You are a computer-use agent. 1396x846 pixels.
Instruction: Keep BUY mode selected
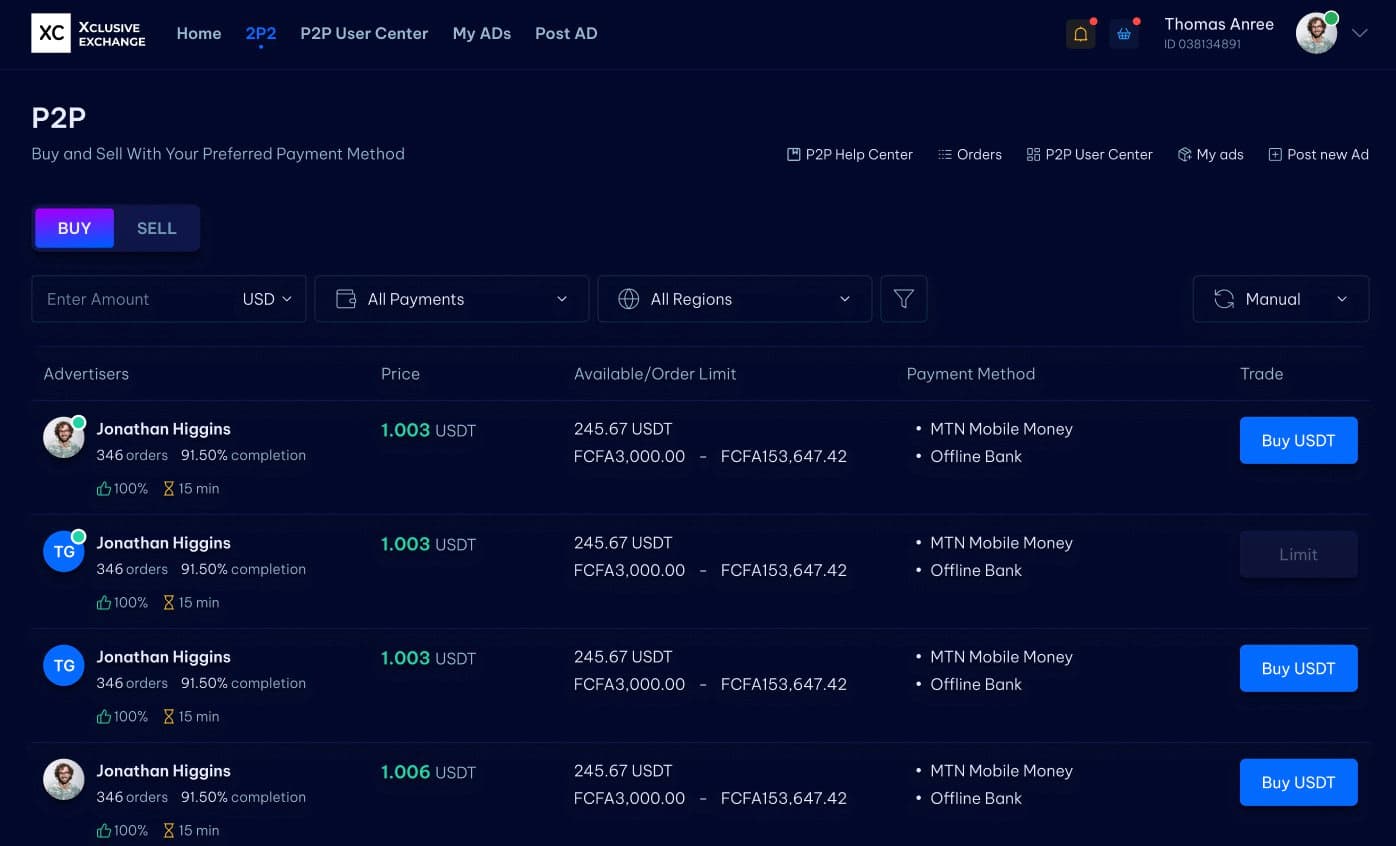tap(74, 228)
